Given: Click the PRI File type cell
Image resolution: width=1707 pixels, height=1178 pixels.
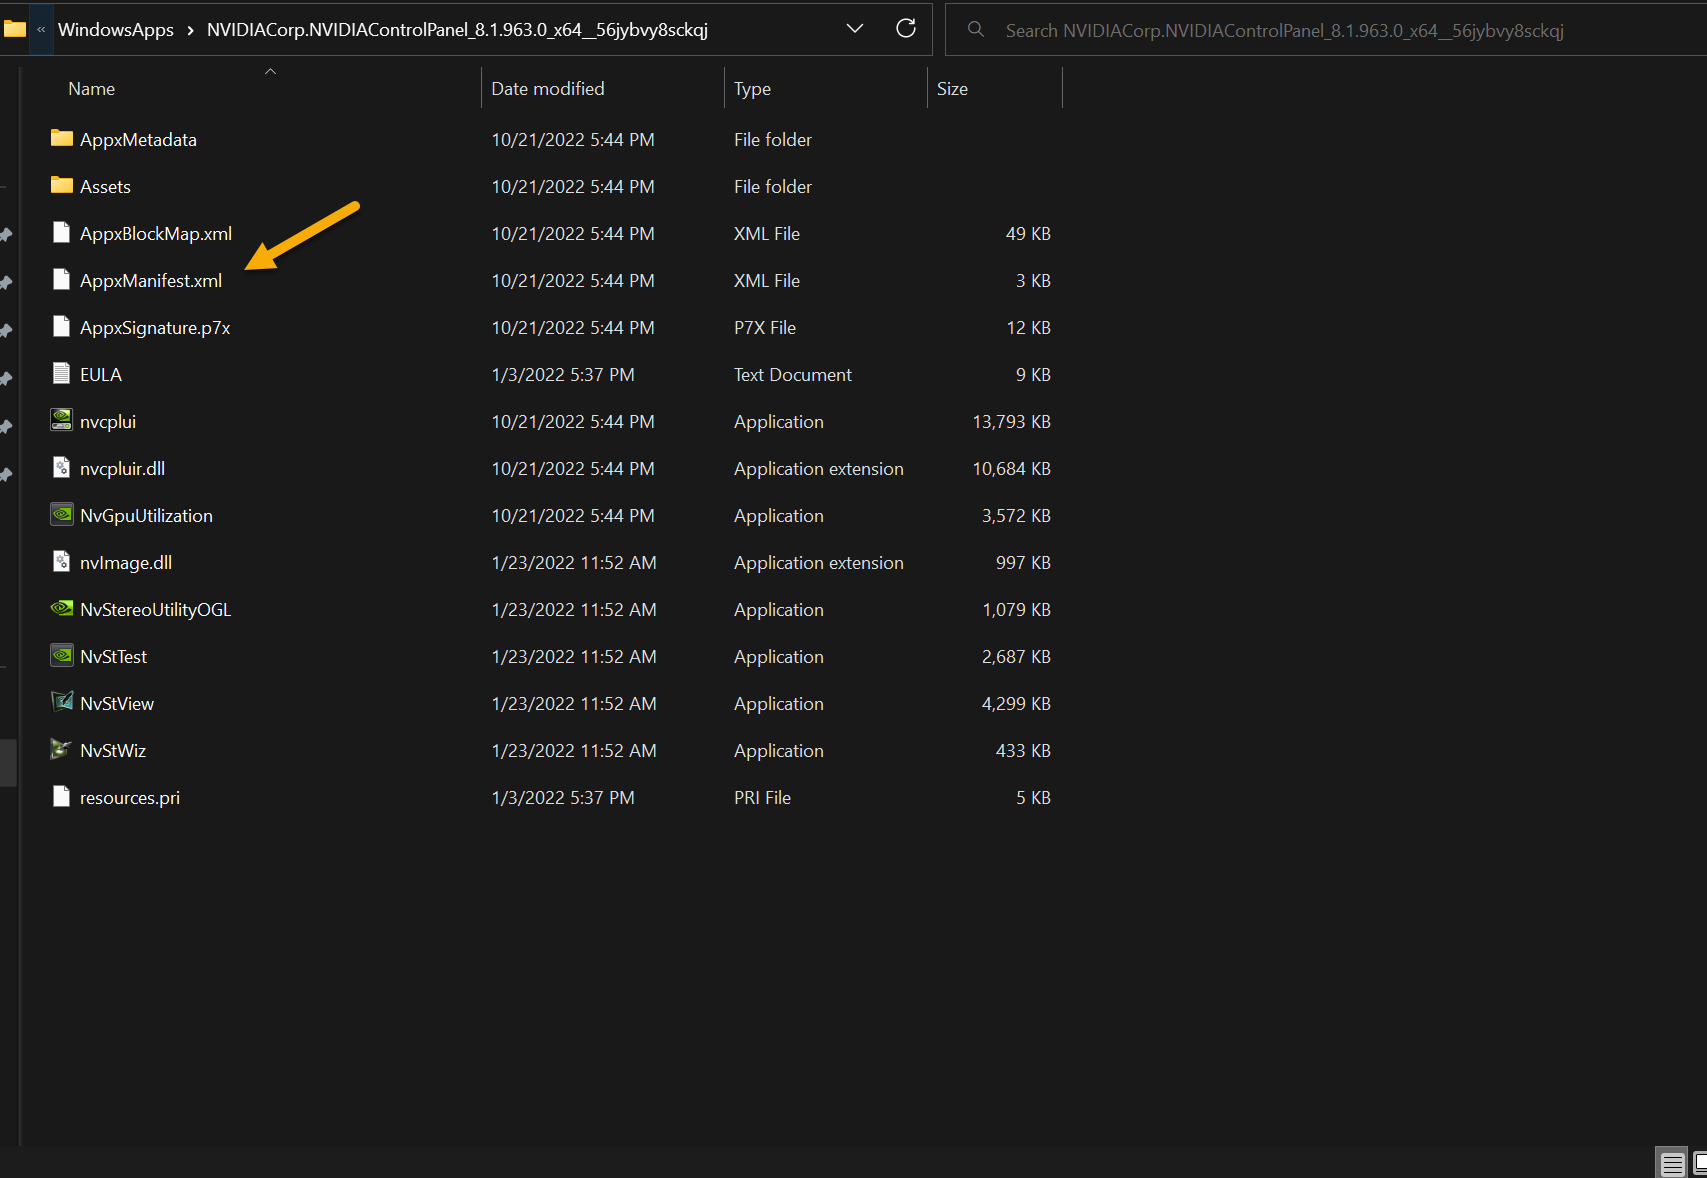Looking at the screenshot, I should pyautogui.click(x=762, y=798).
